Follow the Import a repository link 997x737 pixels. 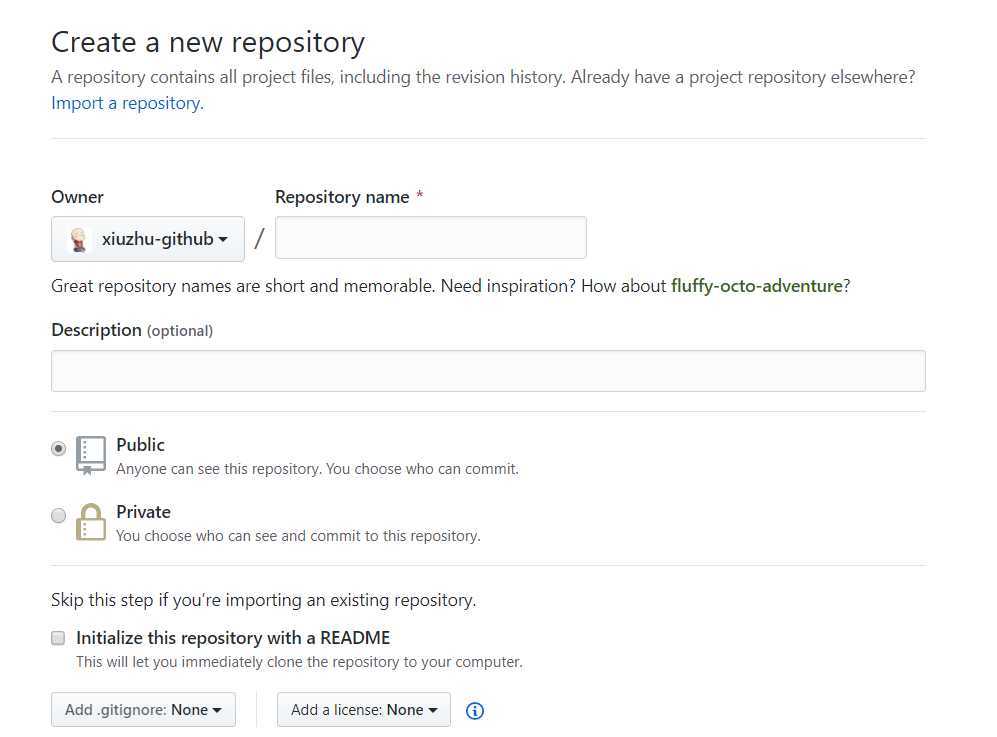pos(127,103)
